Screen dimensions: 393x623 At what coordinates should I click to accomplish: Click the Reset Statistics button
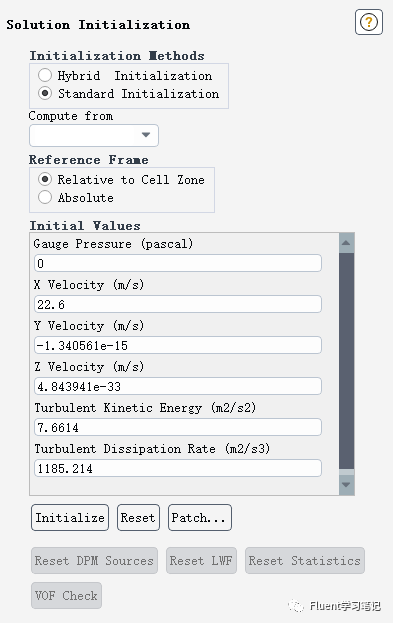(305, 561)
